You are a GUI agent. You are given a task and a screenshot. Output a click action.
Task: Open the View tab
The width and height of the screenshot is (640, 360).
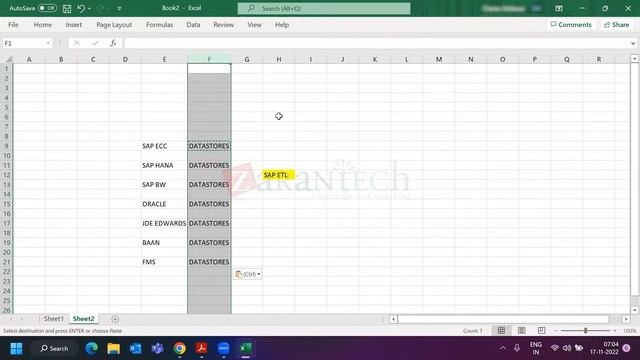(254, 25)
